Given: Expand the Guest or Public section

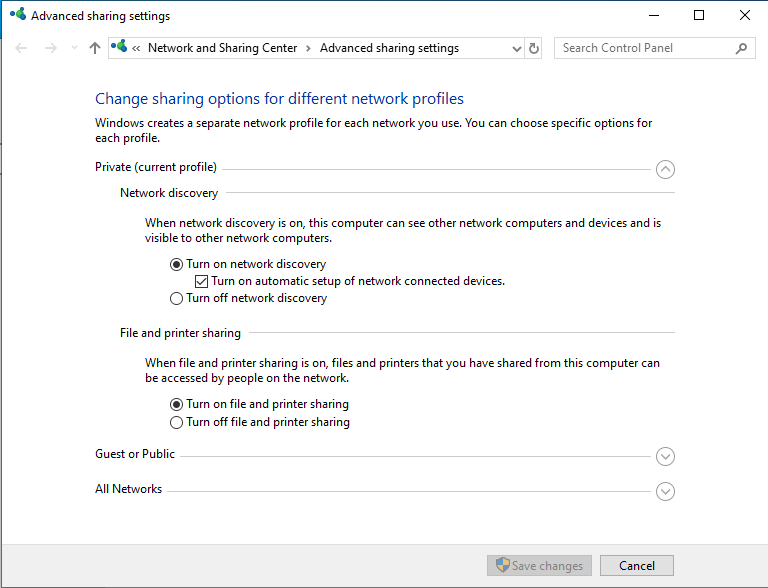Looking at the screenshot, I should pos(665,457).
